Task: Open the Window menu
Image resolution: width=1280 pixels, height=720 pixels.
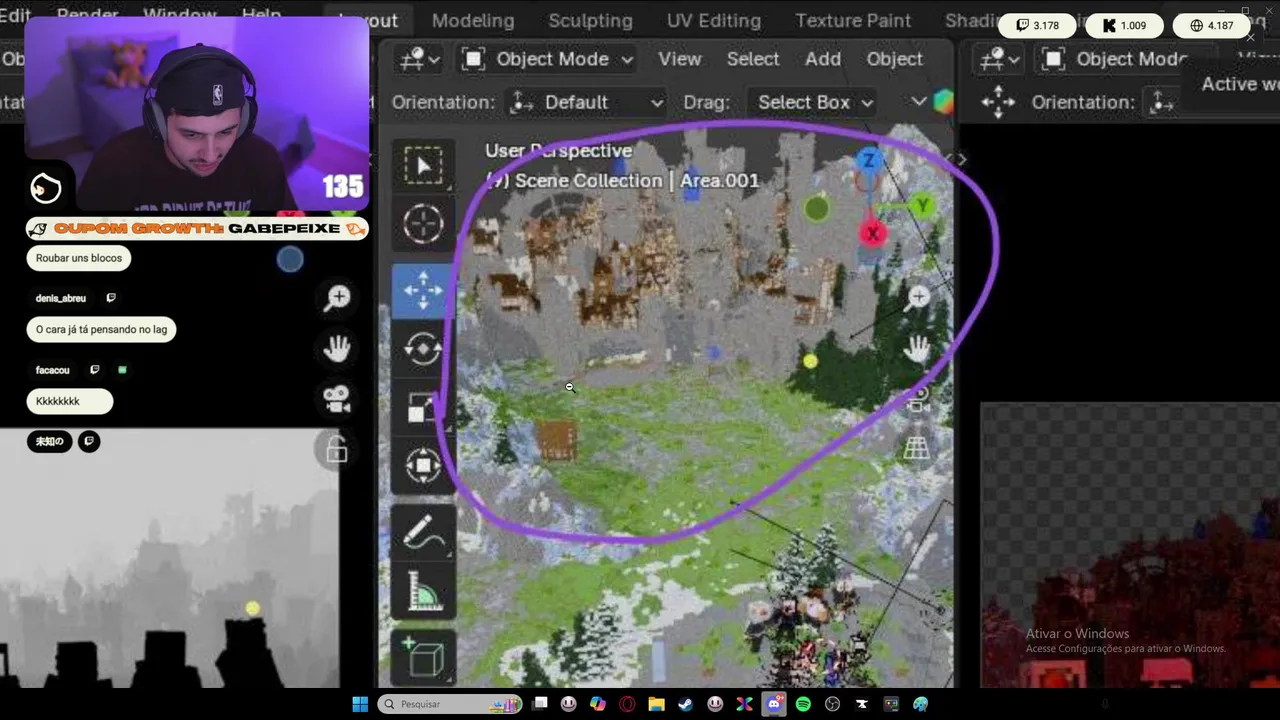Action: pyautogui.click(x=180, y=16)
